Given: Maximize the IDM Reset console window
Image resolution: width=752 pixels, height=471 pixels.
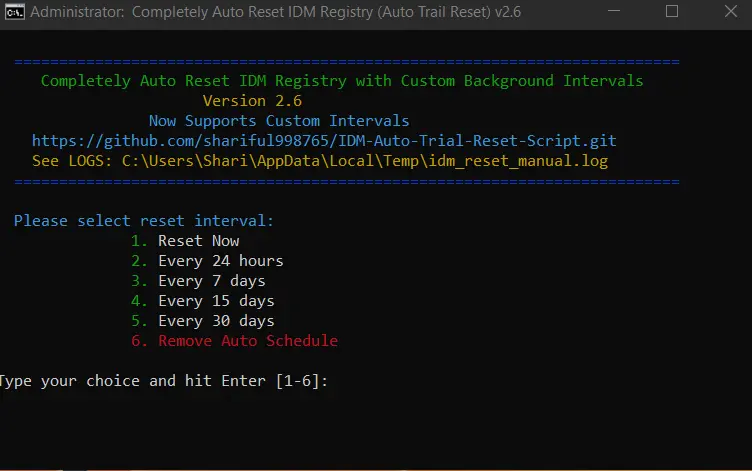Looking at the screenshot, I should (672, 11).
